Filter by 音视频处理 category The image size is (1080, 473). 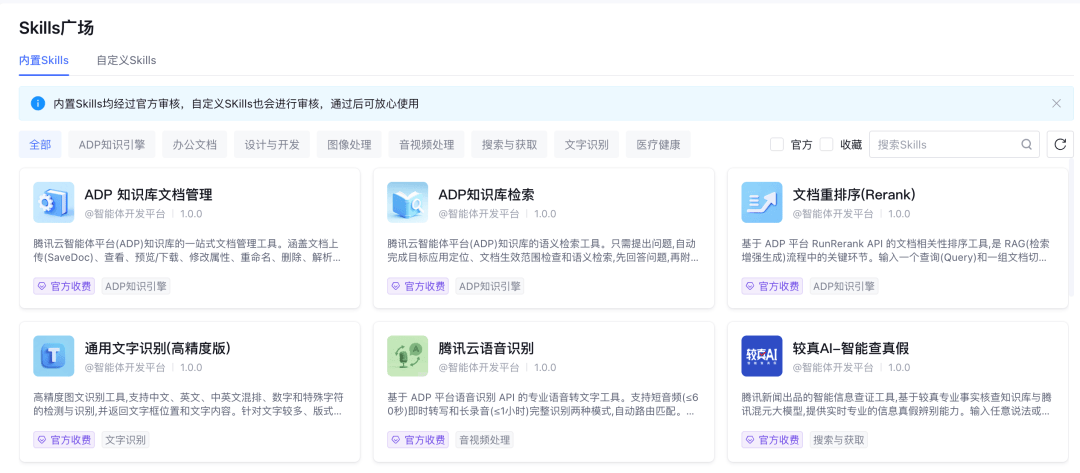pyautogui.click(x=426, y=145)
